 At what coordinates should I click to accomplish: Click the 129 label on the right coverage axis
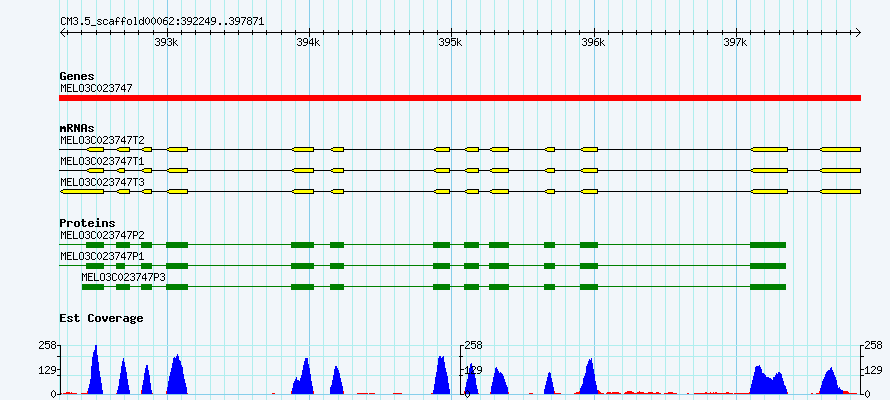(874, 370)
